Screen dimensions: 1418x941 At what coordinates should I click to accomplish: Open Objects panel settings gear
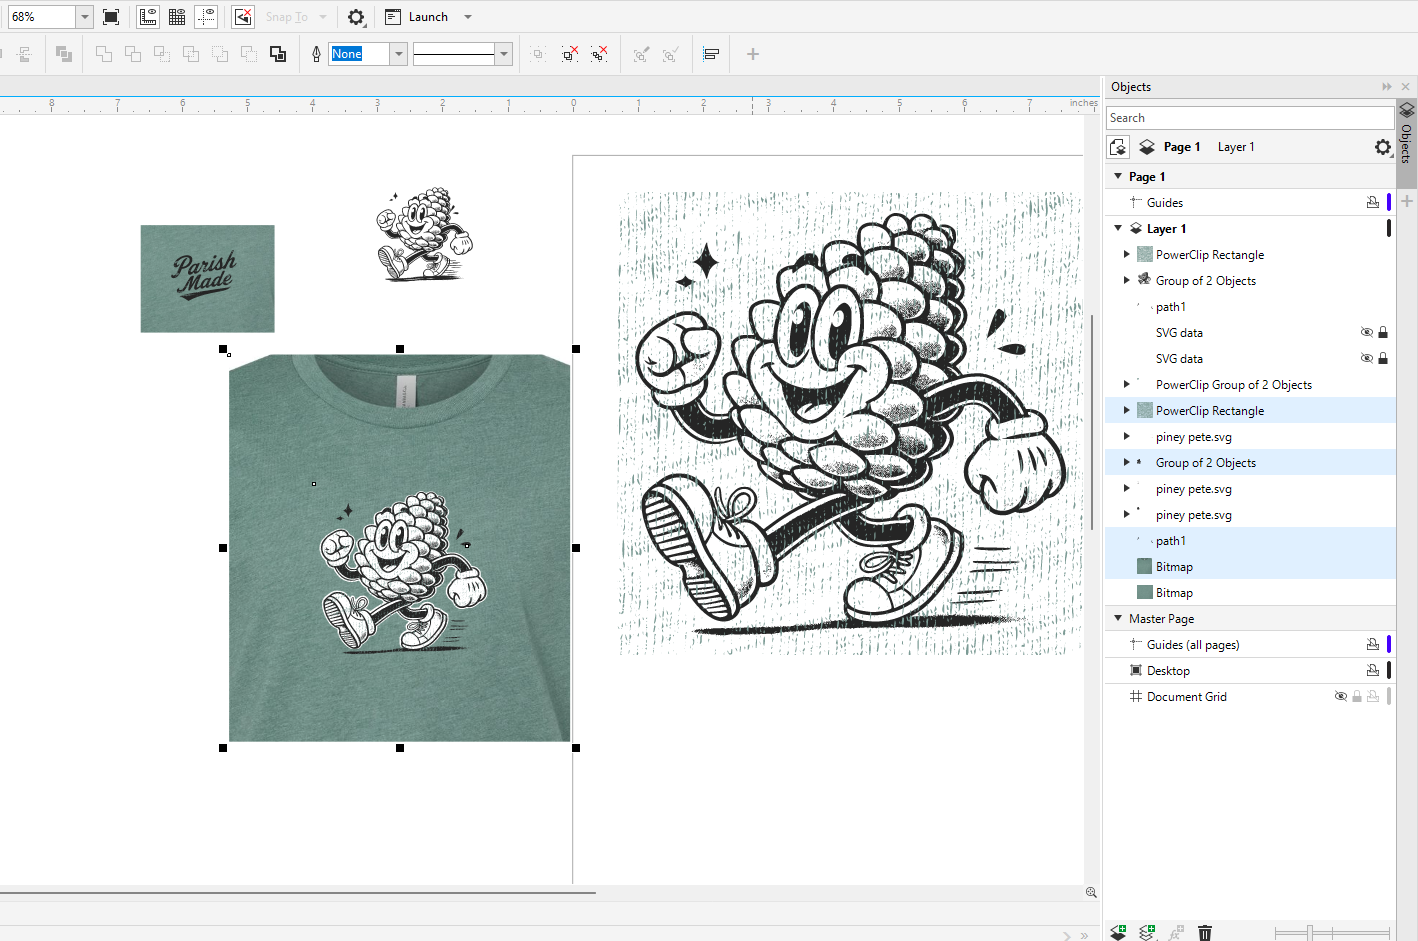[1382, 147]
